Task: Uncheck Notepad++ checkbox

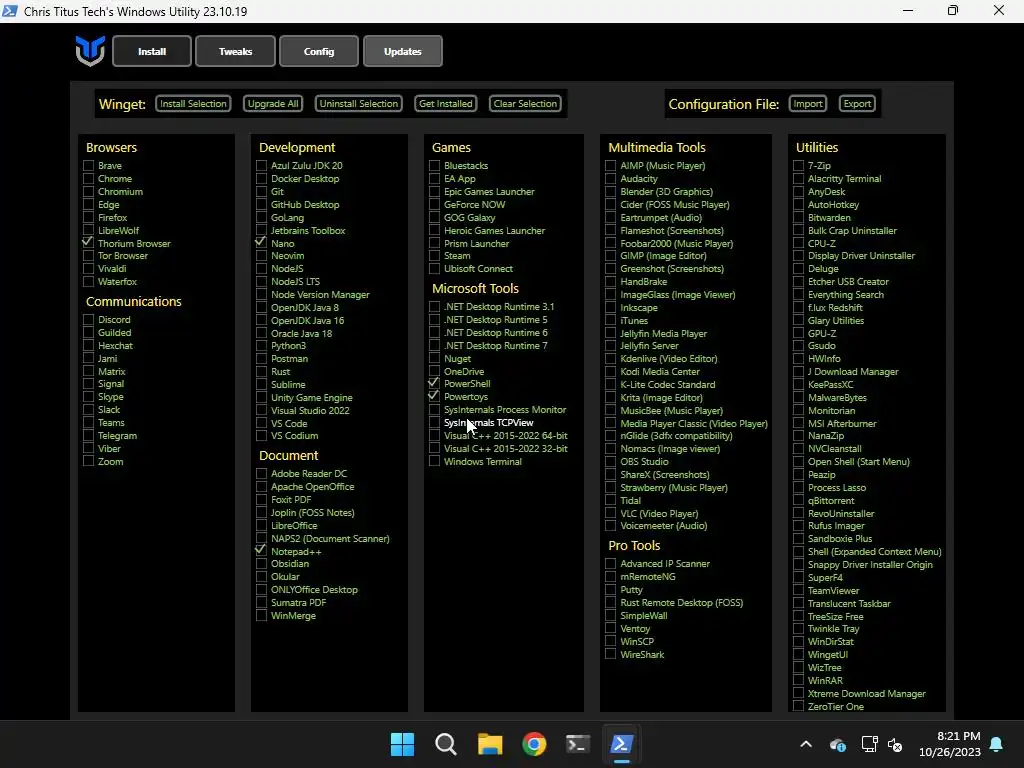Action: (x=261, y=551)
